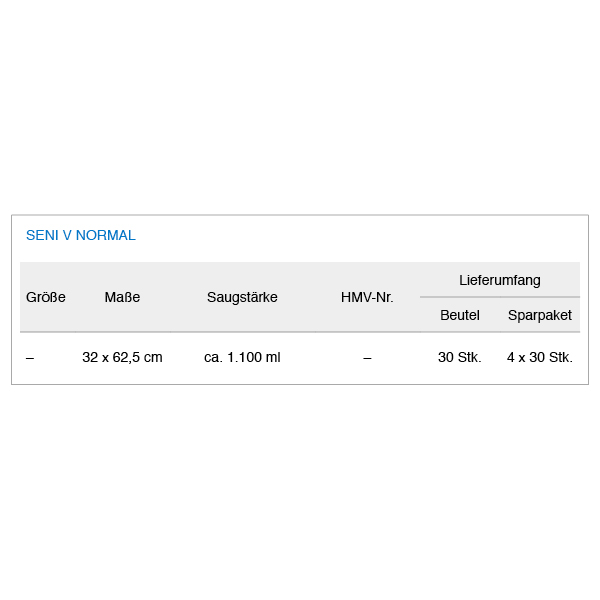Click the HMV-Nr. column header

(x=367, y=297)
